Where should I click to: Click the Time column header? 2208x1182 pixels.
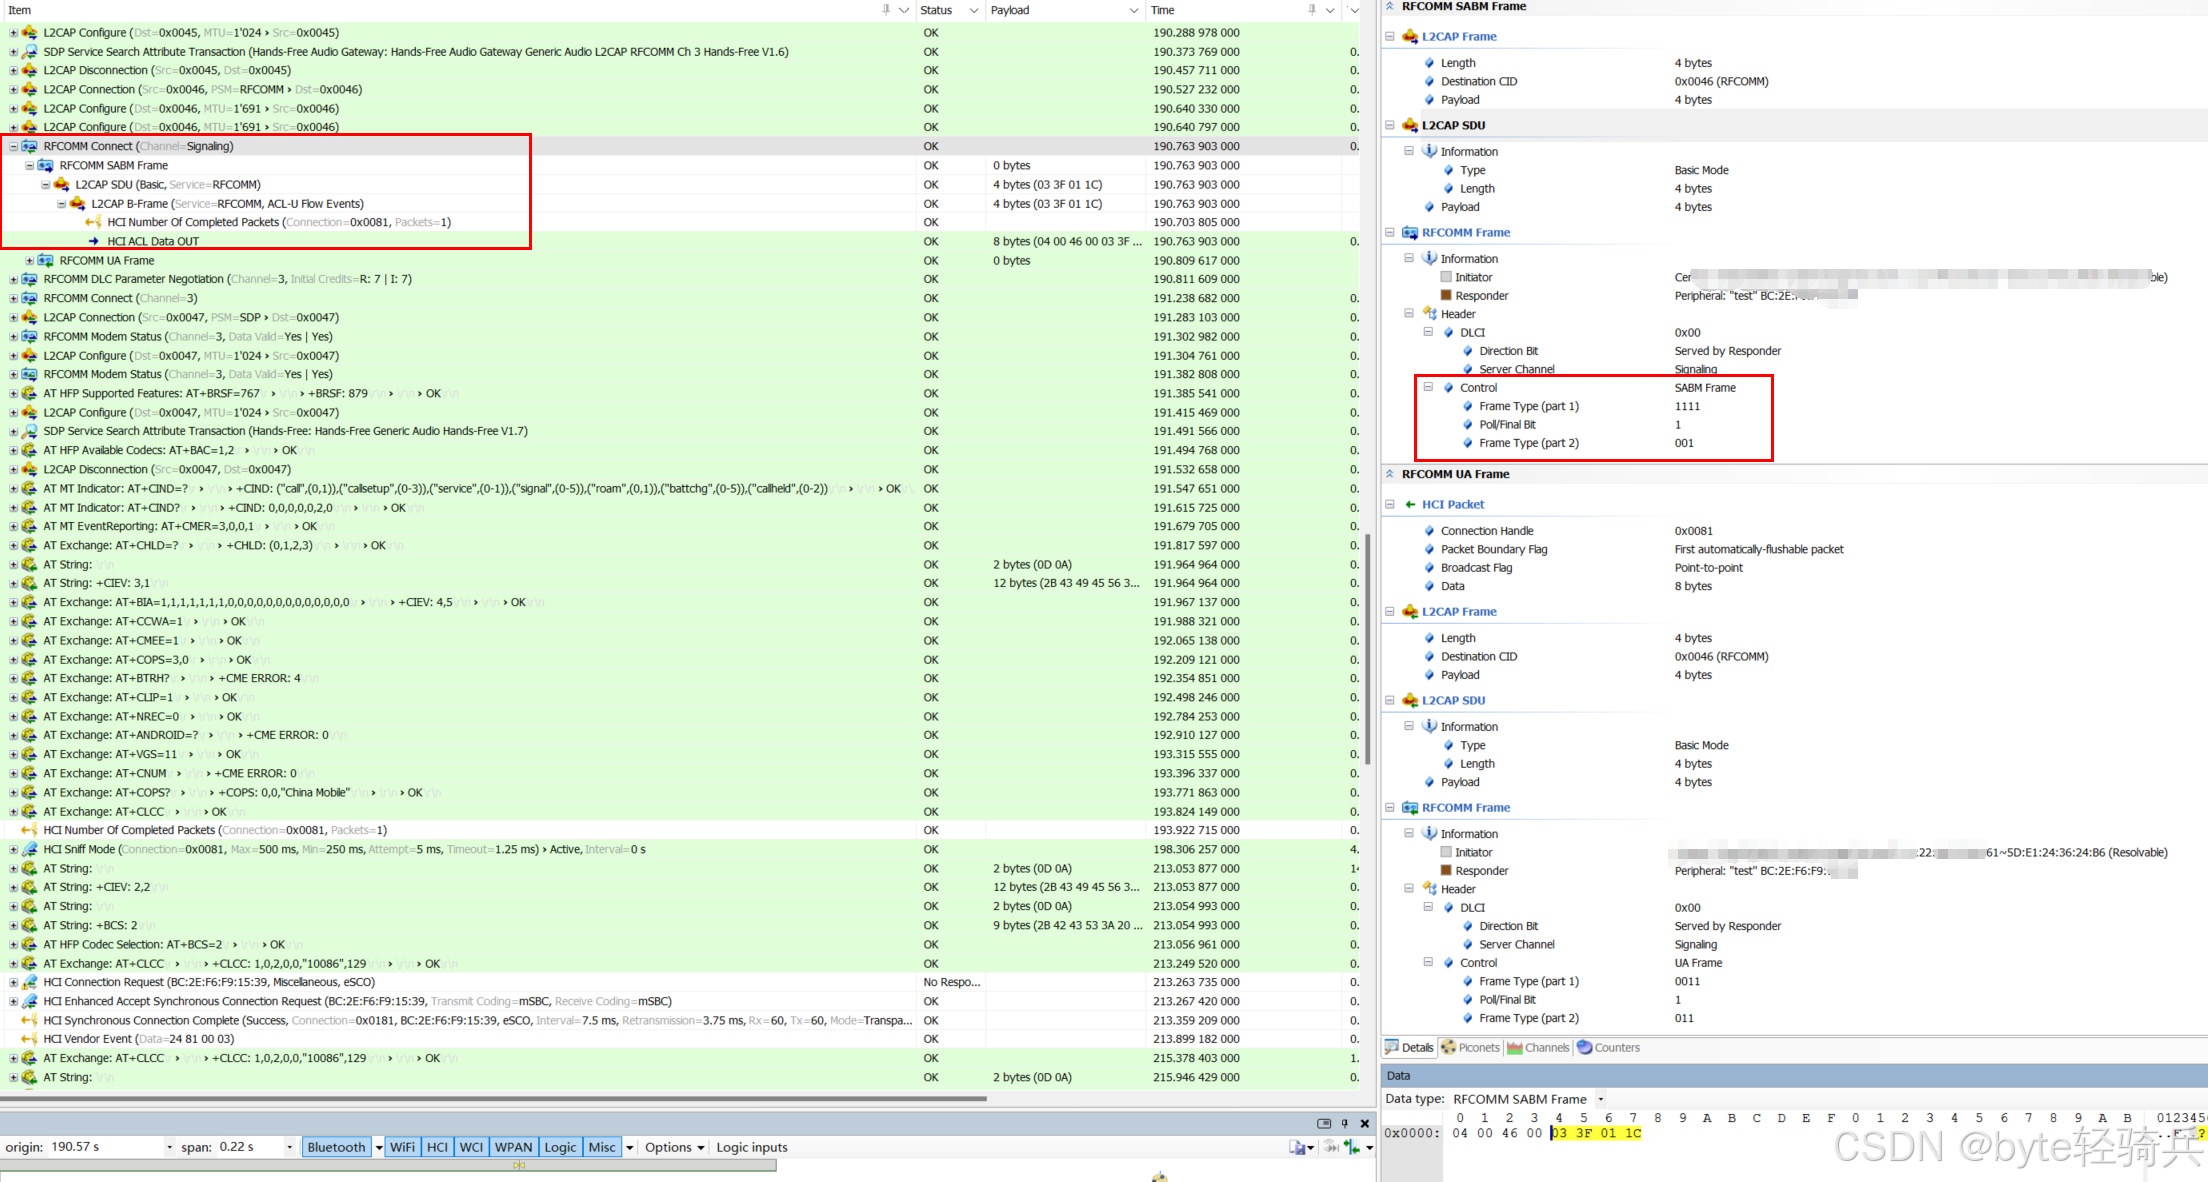(1163, 10)
